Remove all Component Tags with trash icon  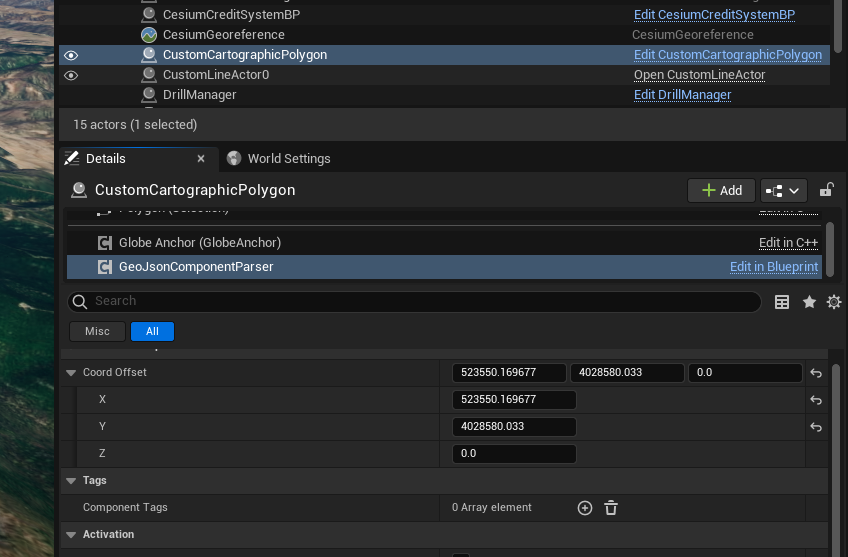[611, 508]
